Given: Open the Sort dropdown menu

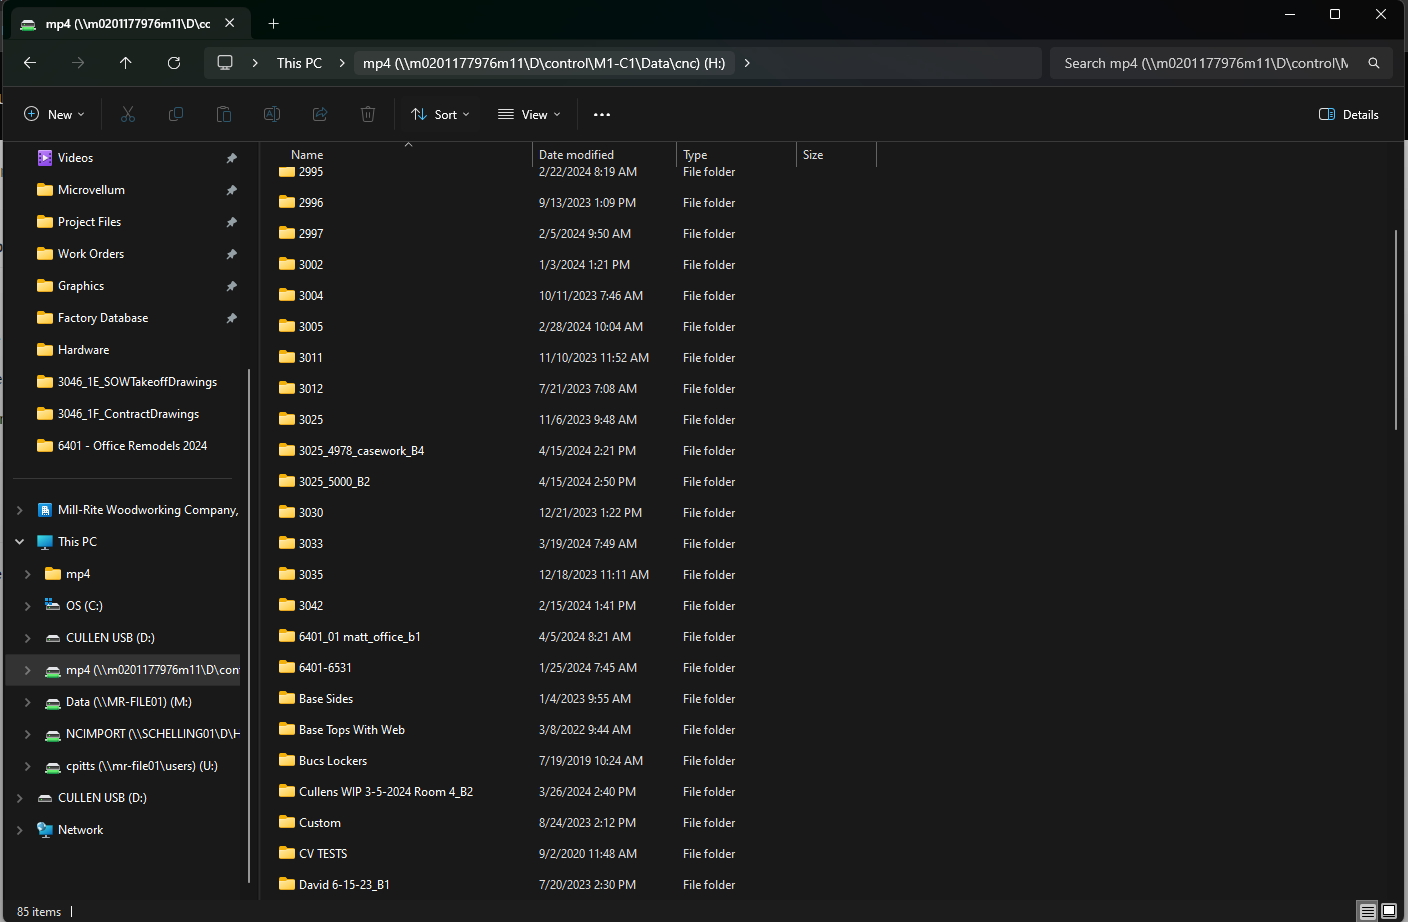Looking at the screenshot, I should 440,114.
